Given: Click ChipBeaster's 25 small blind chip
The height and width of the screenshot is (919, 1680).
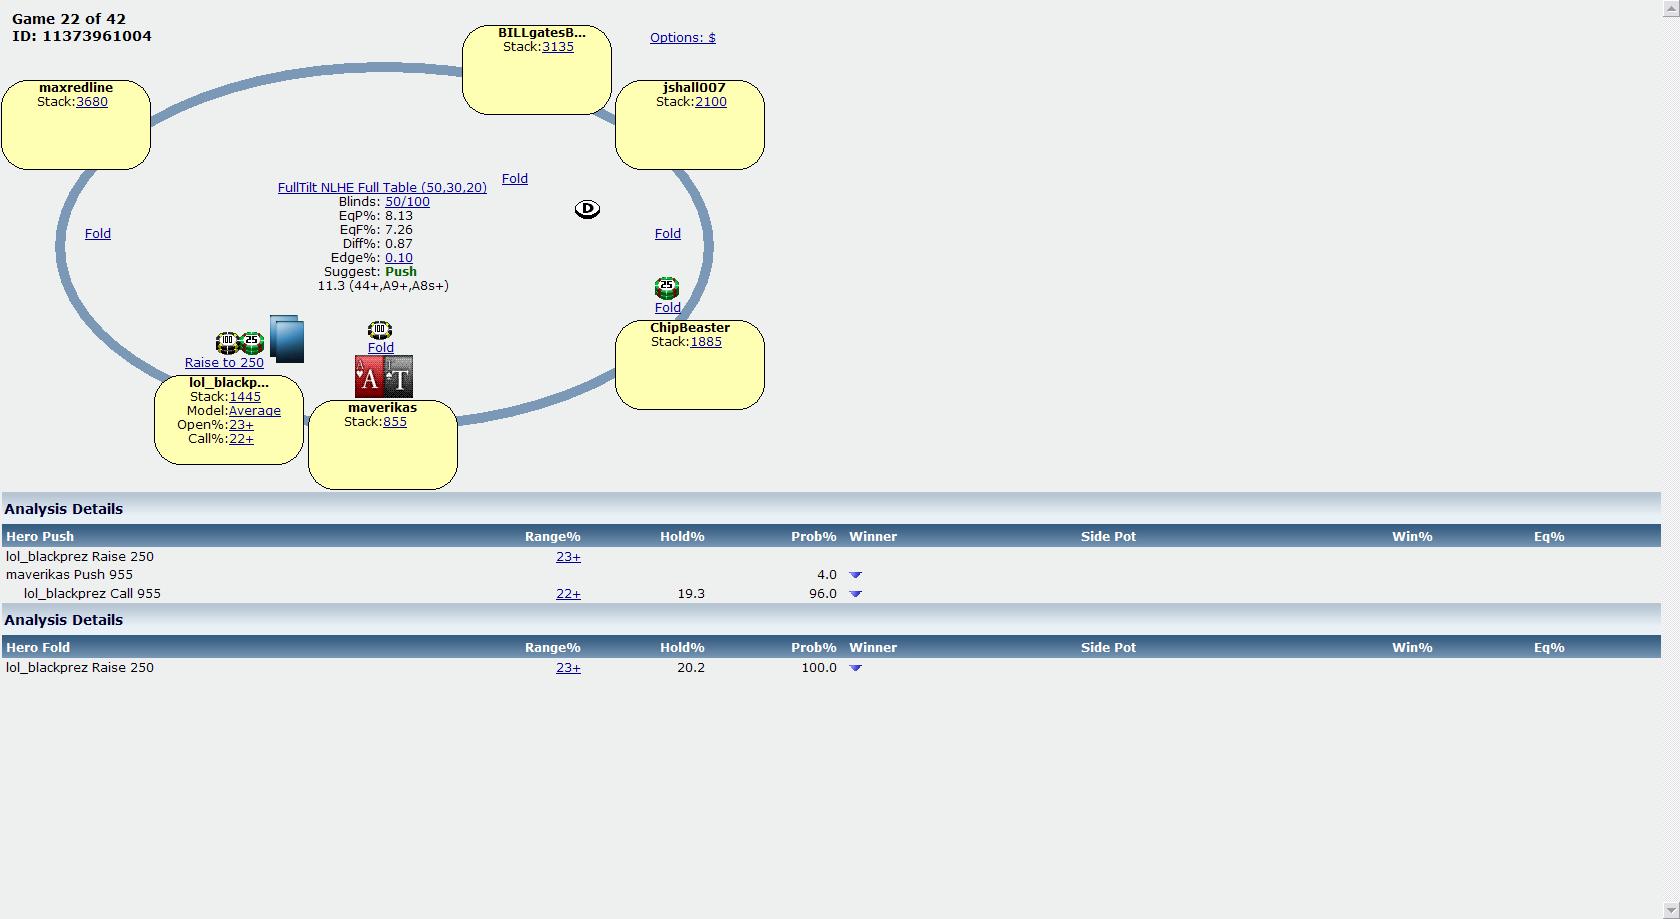Looking at the screenshot, I should coord(667,288).
